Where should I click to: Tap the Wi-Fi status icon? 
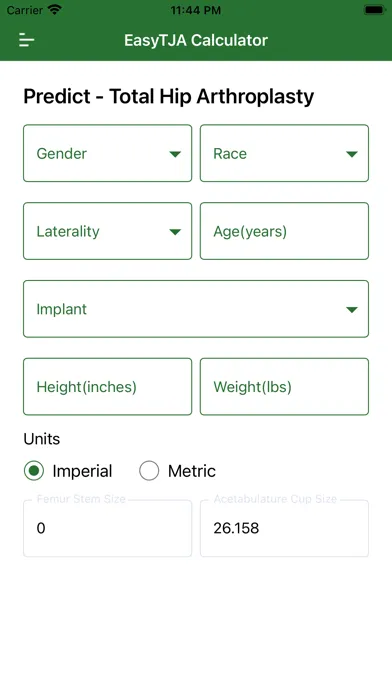(55, 10)
